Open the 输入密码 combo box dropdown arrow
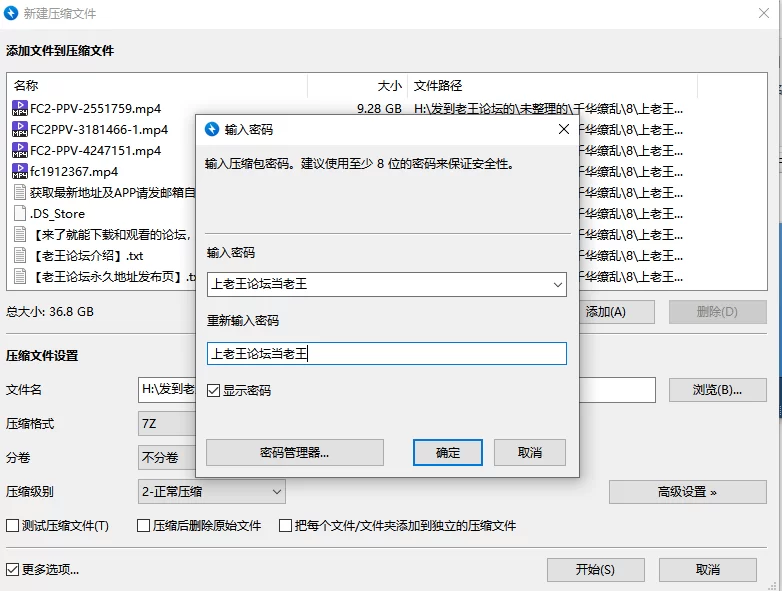Image resolution: width=782 pixels, height=591 pixels. point(558,284)
